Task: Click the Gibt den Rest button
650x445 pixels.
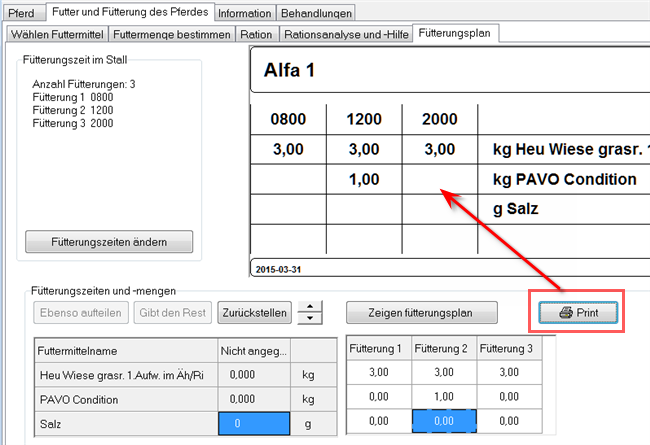Action: [172, 313]
